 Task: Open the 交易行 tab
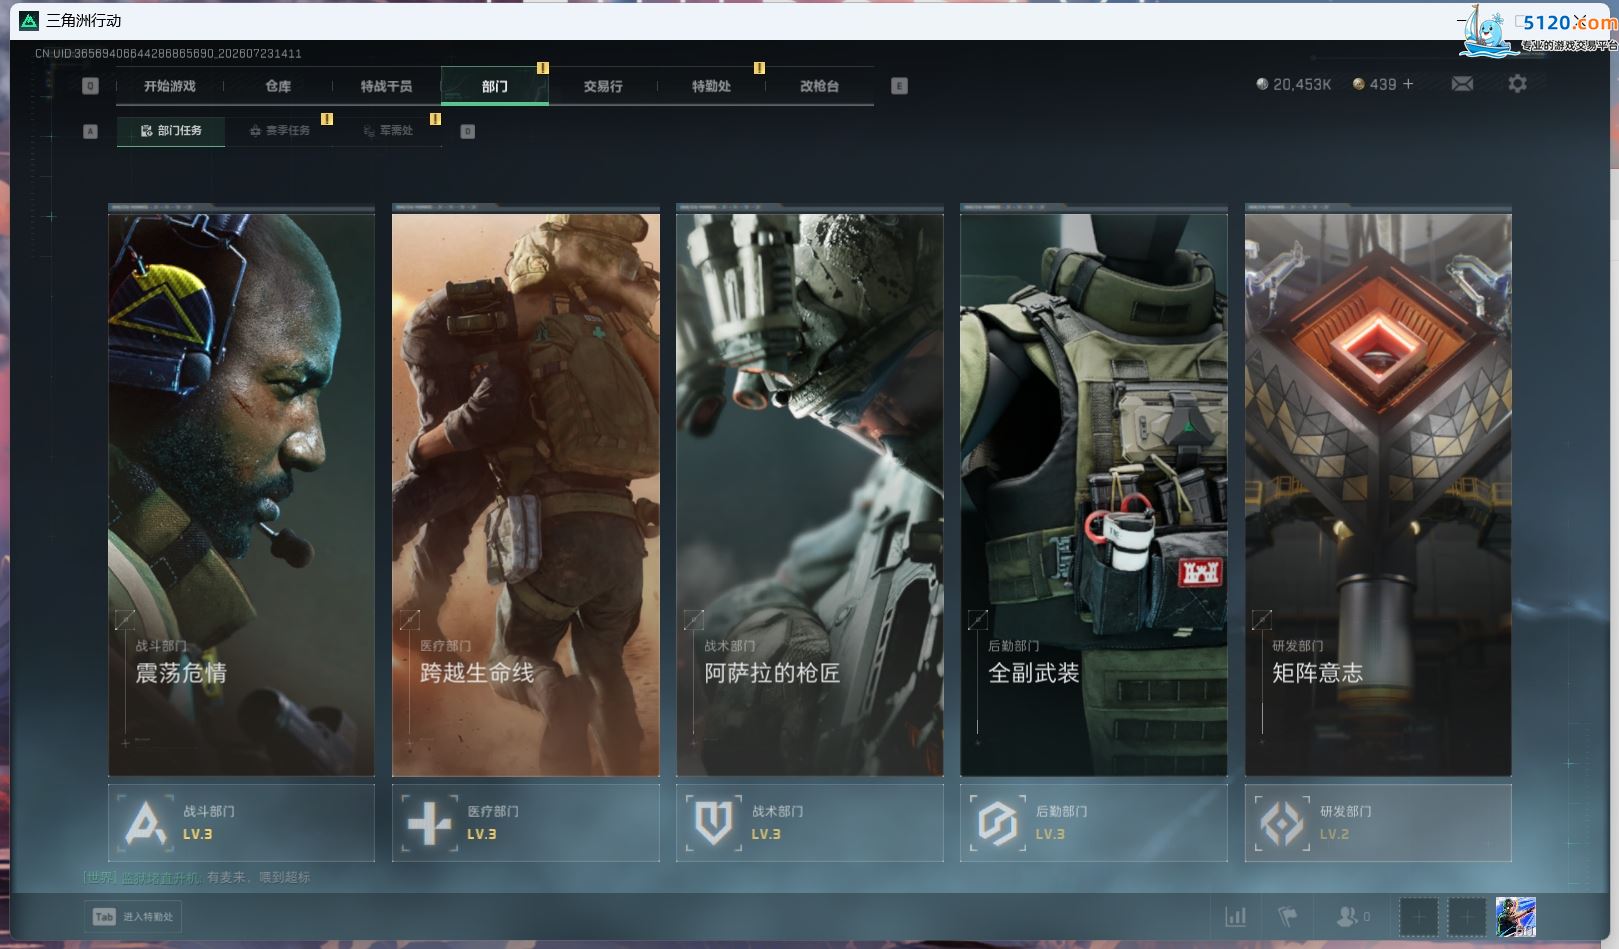[603, 86]
